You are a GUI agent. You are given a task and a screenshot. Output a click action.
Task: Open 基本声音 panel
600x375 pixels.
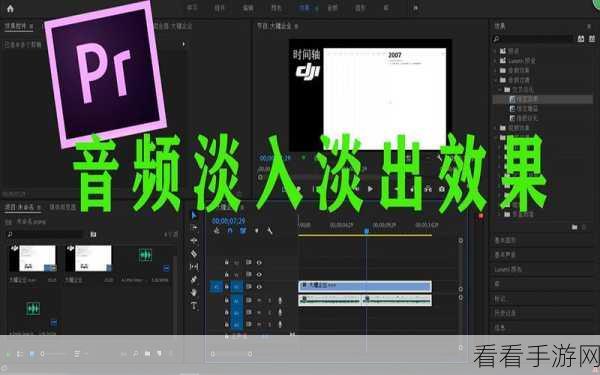(505, 255)
